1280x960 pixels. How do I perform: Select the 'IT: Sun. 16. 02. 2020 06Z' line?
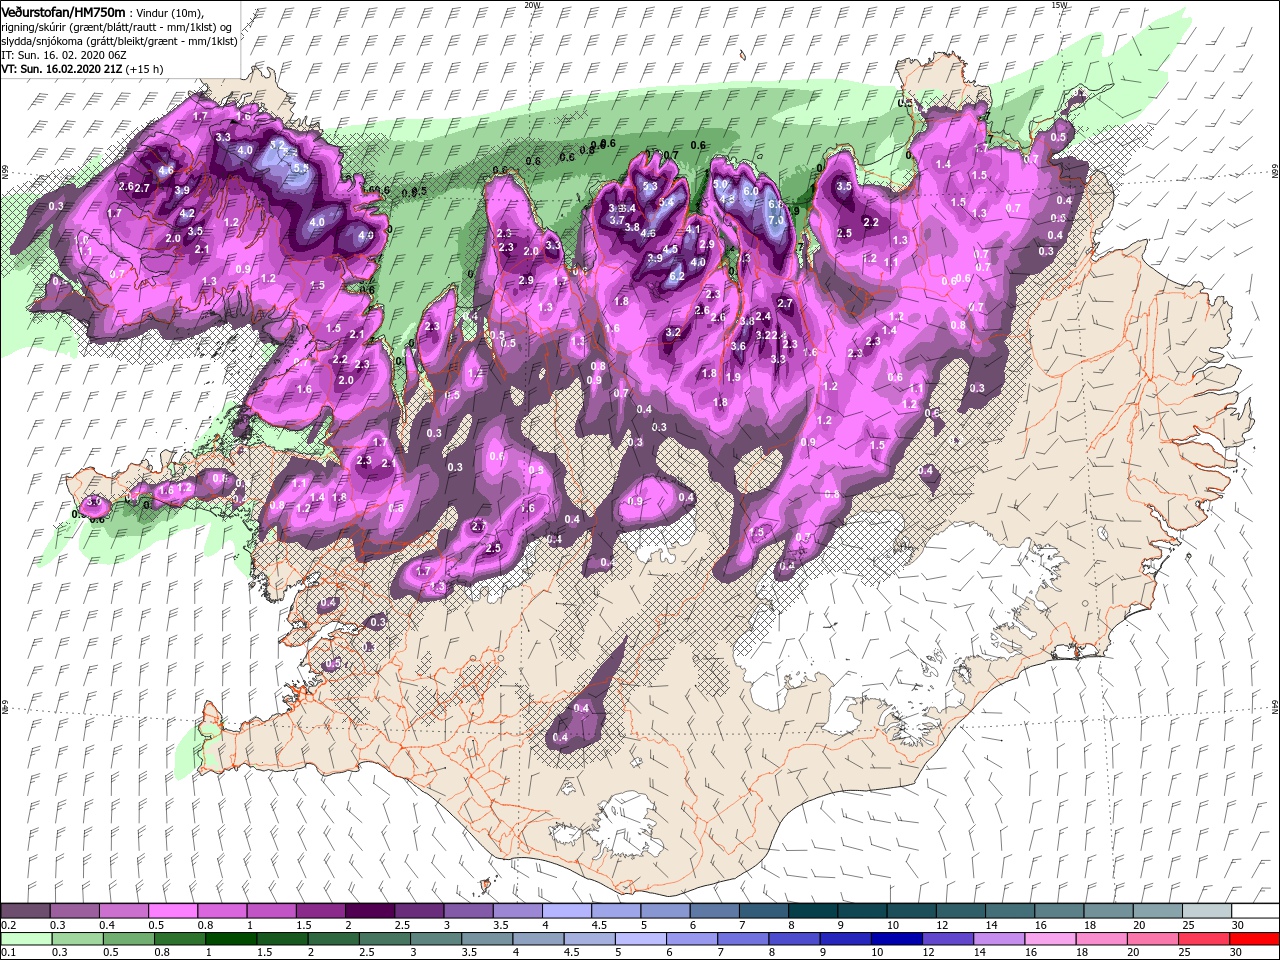(x=64, y=55)
